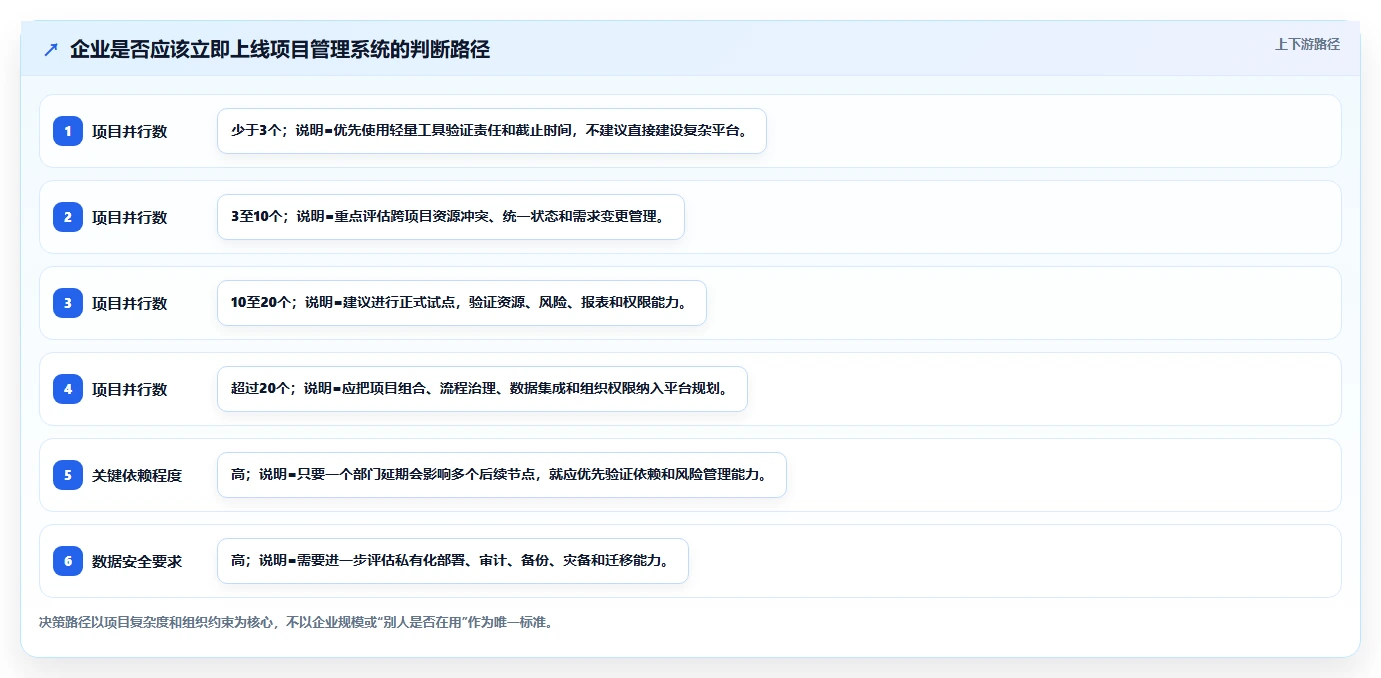Click step number badge 2
Screen dimensions: 1381x678
68,217
